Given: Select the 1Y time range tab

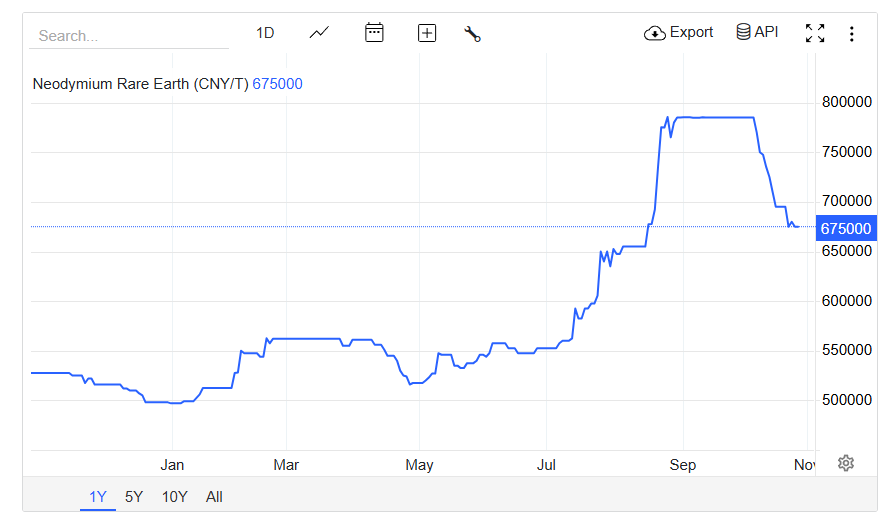Looking at the screenshot, I should pos(98,496).
